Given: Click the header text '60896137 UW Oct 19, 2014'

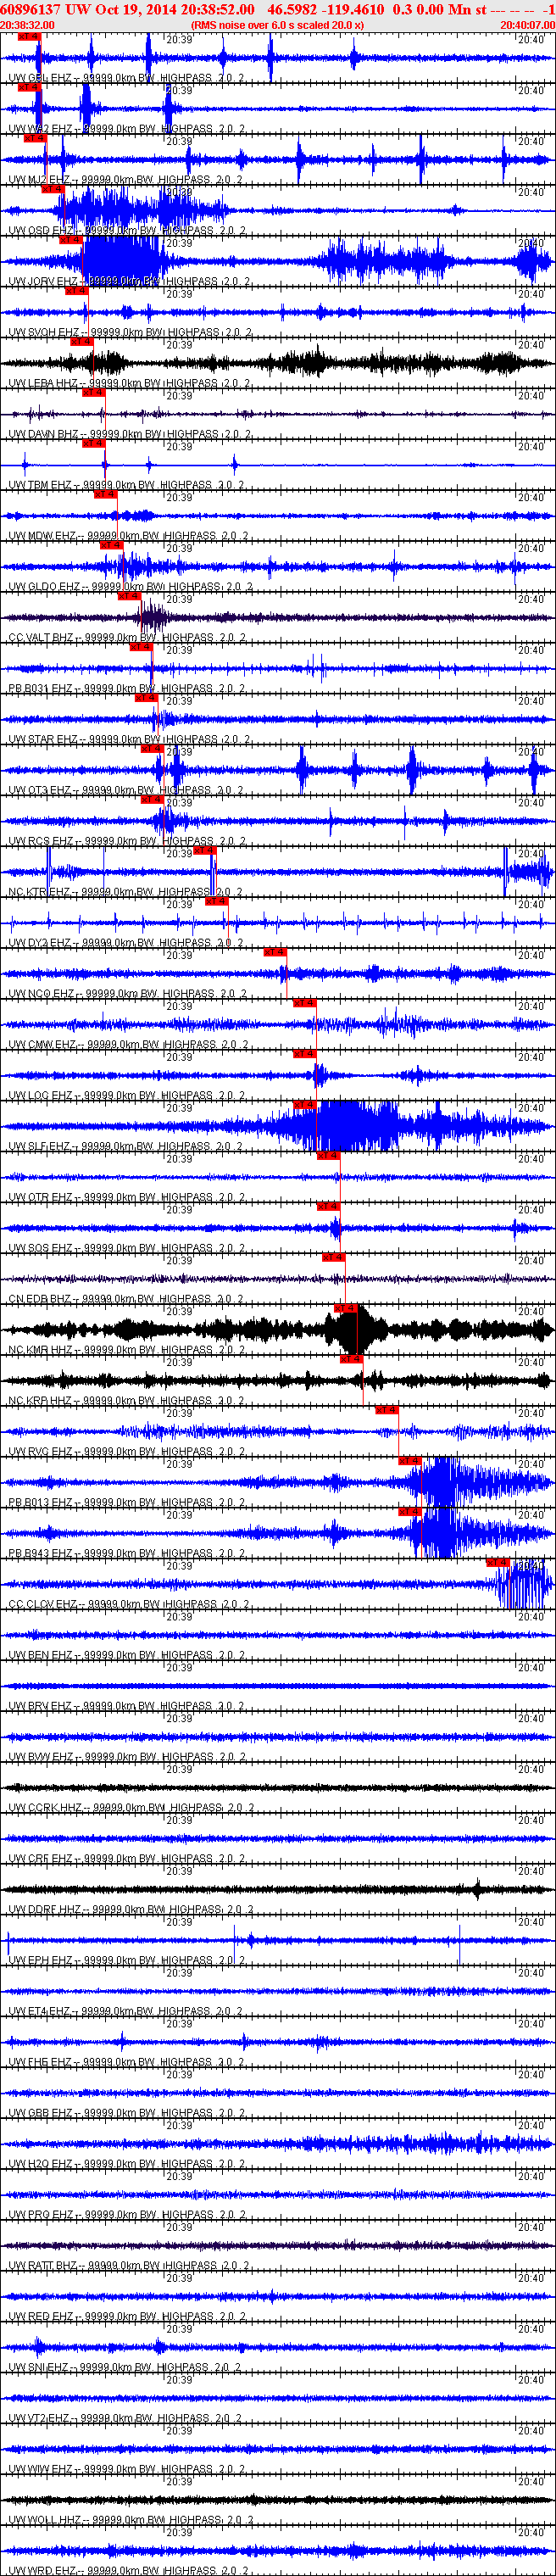Looking at the screenshot, I should pos(89,9).
